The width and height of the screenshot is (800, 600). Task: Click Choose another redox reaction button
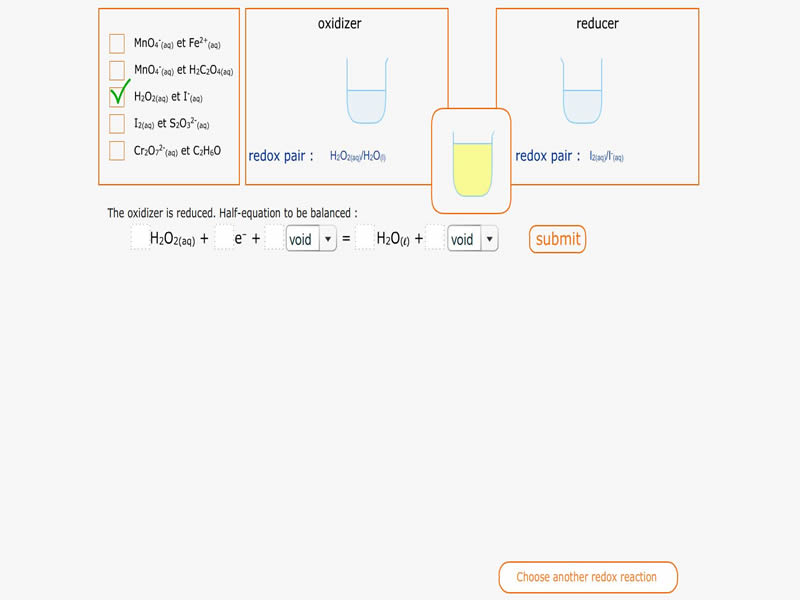(x=588, y=577)
